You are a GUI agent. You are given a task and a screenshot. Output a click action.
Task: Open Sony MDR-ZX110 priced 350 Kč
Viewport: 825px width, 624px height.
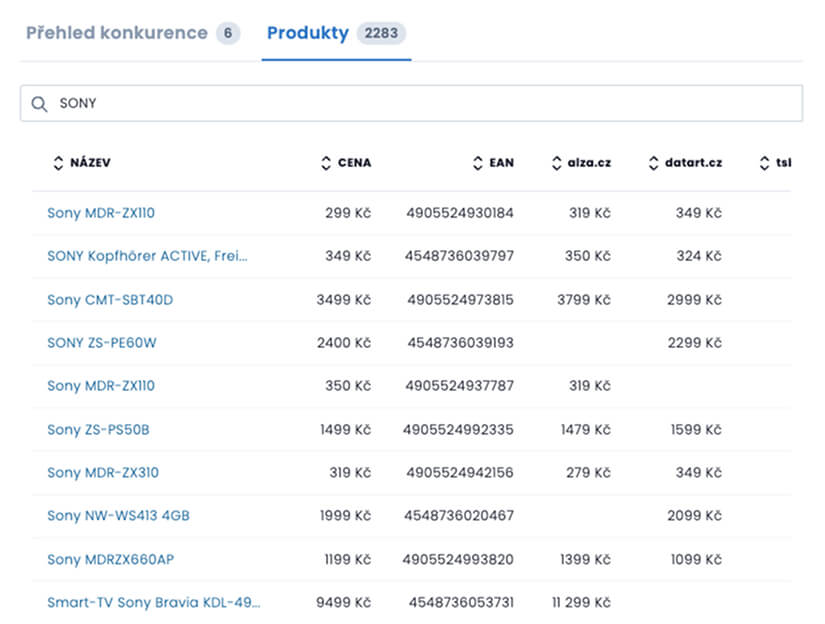click(101, 386)
